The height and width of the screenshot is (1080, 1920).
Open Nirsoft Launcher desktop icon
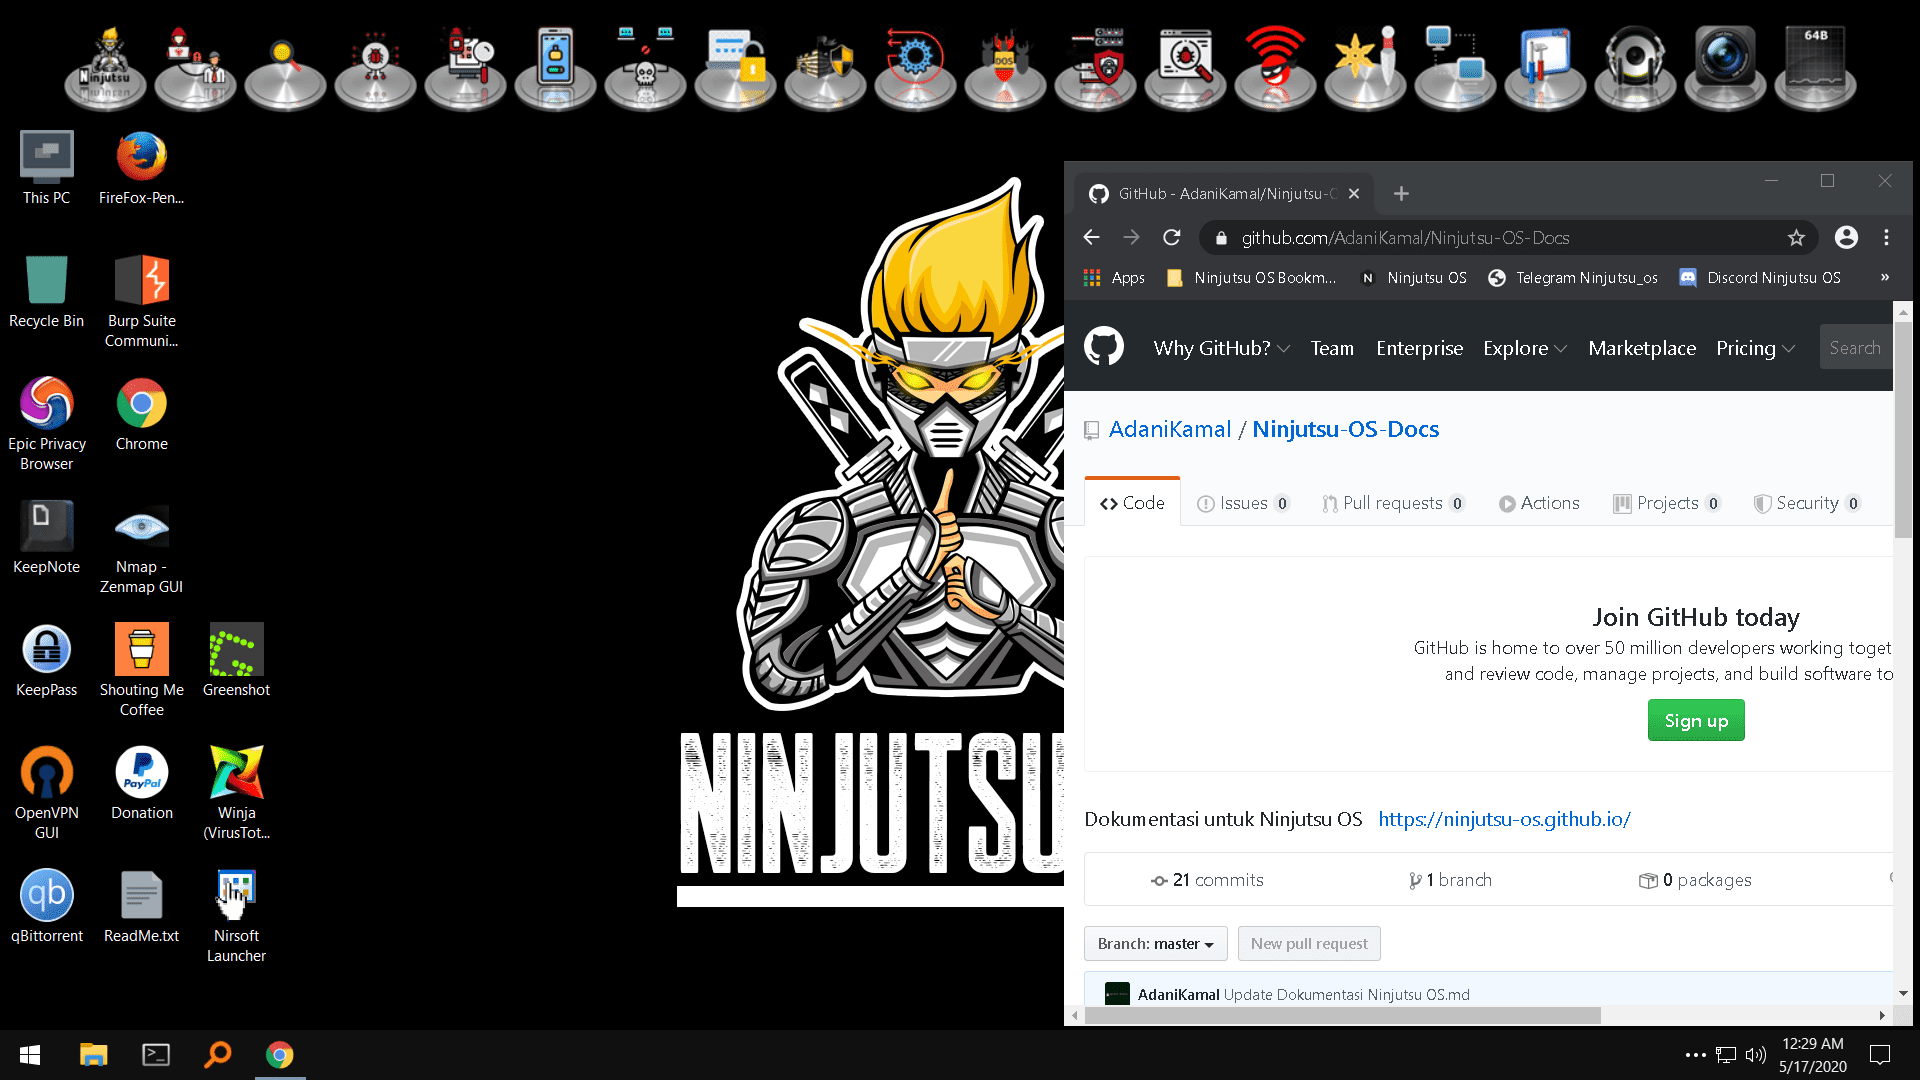236,916
